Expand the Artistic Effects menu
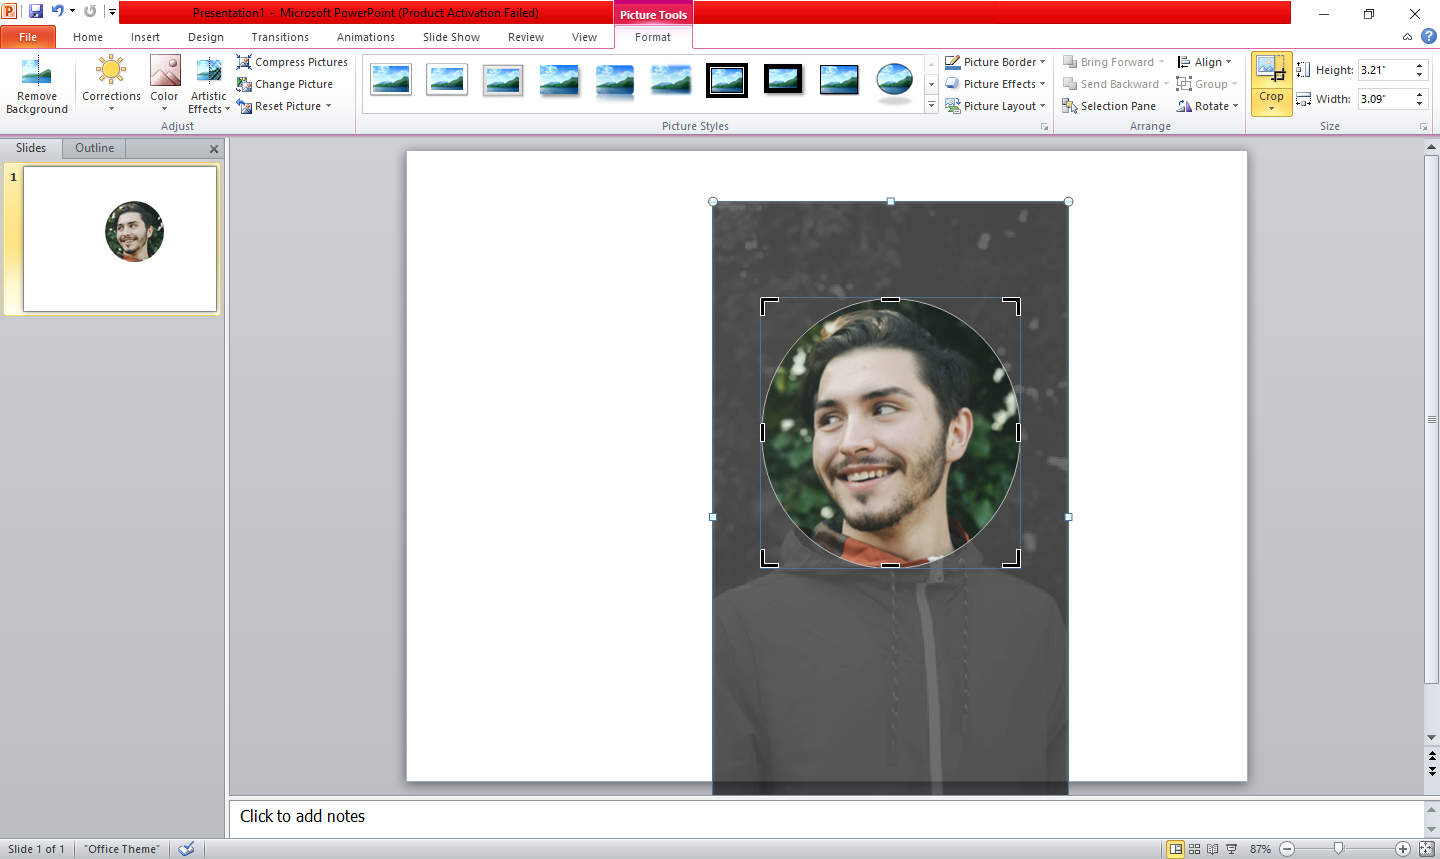The height and width of the screenshot is (859, 1440). coord(208,85)
